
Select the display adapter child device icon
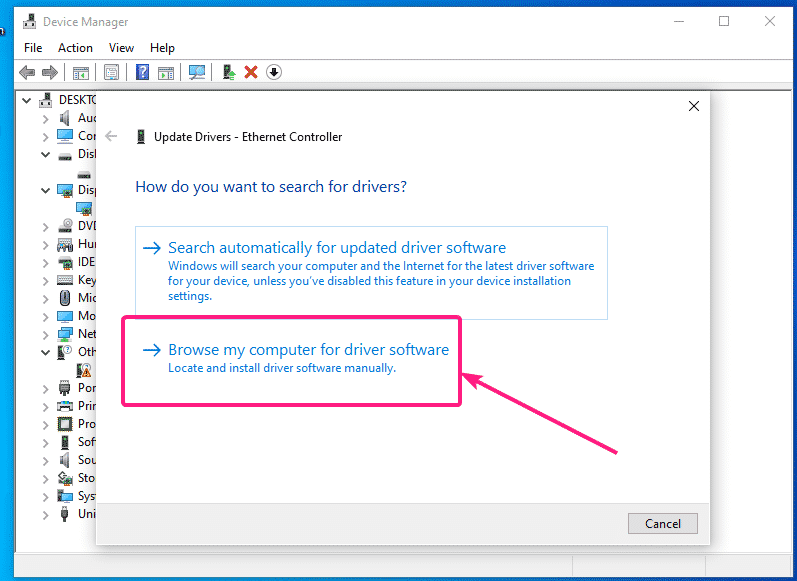[84, 208]
